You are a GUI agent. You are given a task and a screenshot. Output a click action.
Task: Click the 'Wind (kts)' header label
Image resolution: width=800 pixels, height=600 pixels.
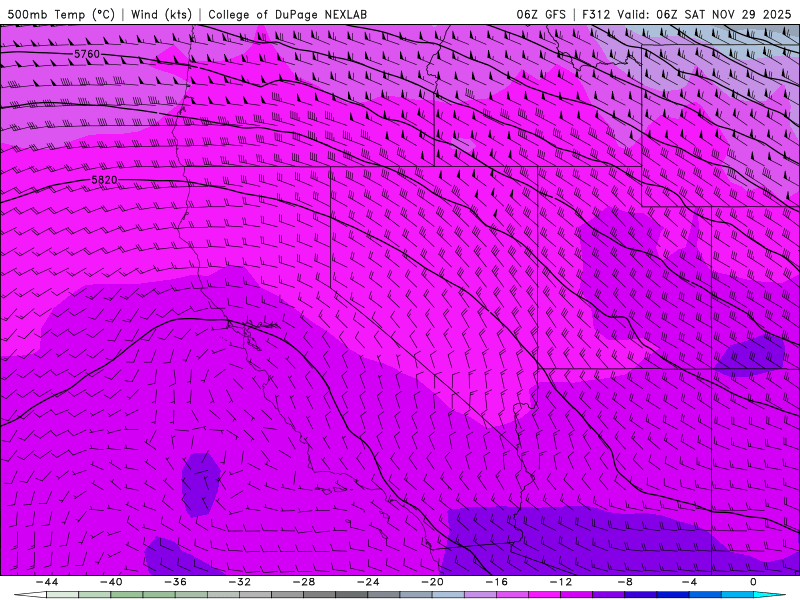point(161,14)
